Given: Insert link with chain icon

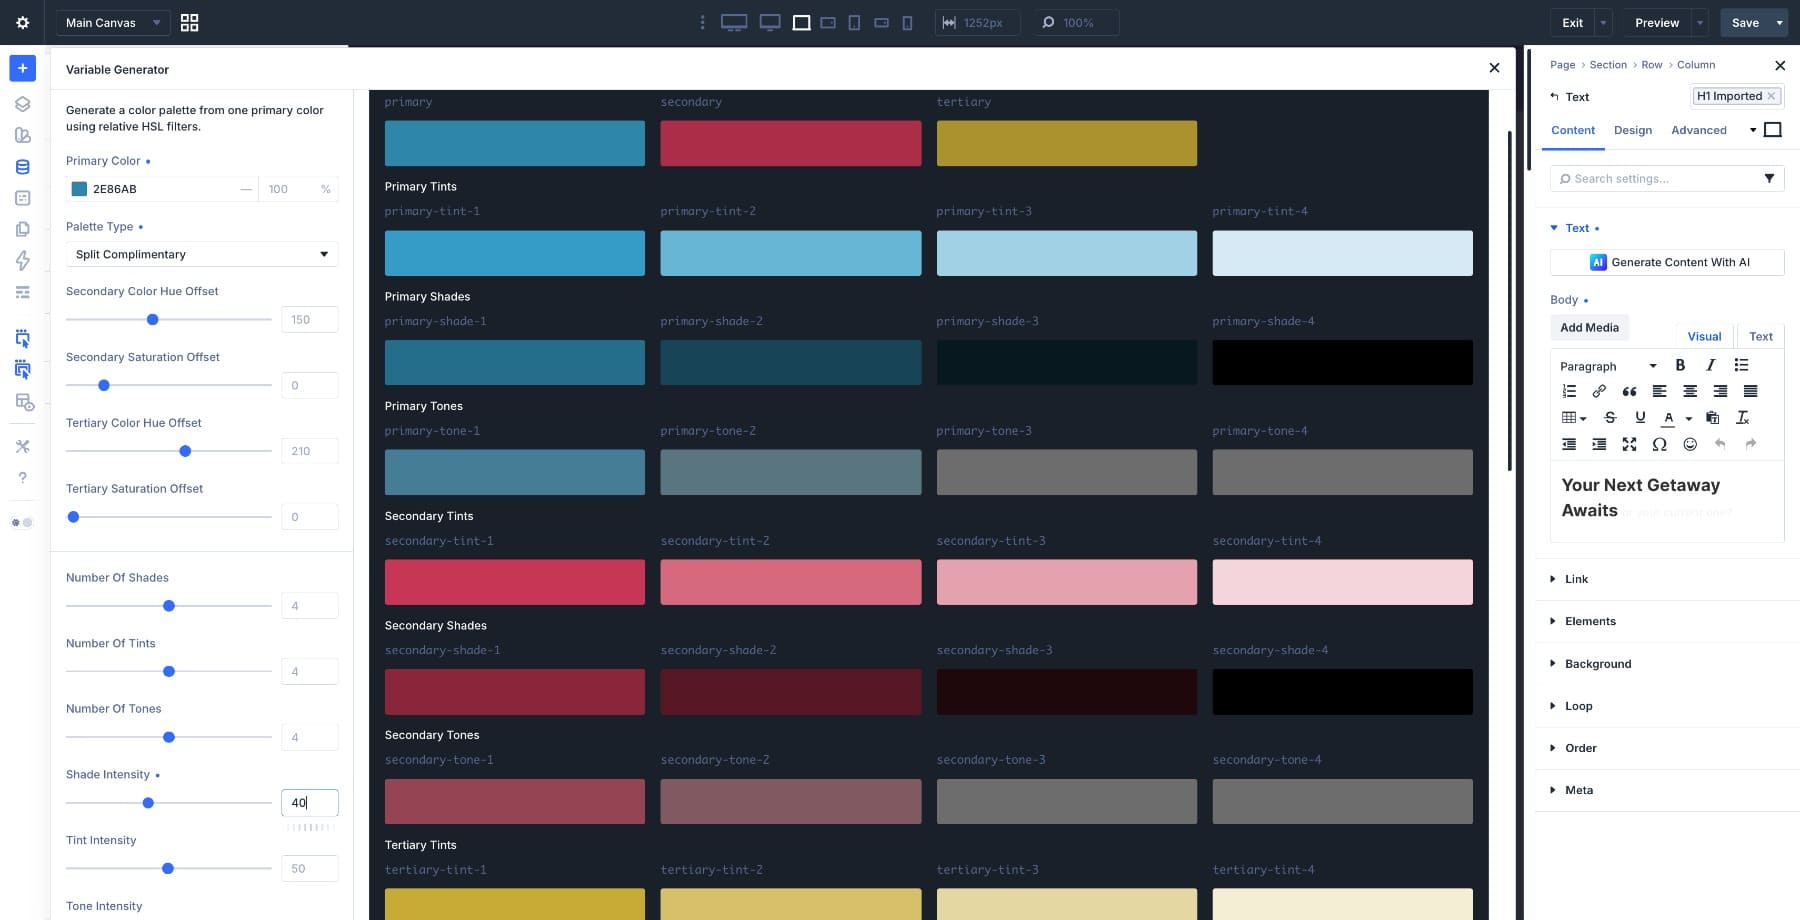Looking at the screenshot, I should [x=1599, y=391].
